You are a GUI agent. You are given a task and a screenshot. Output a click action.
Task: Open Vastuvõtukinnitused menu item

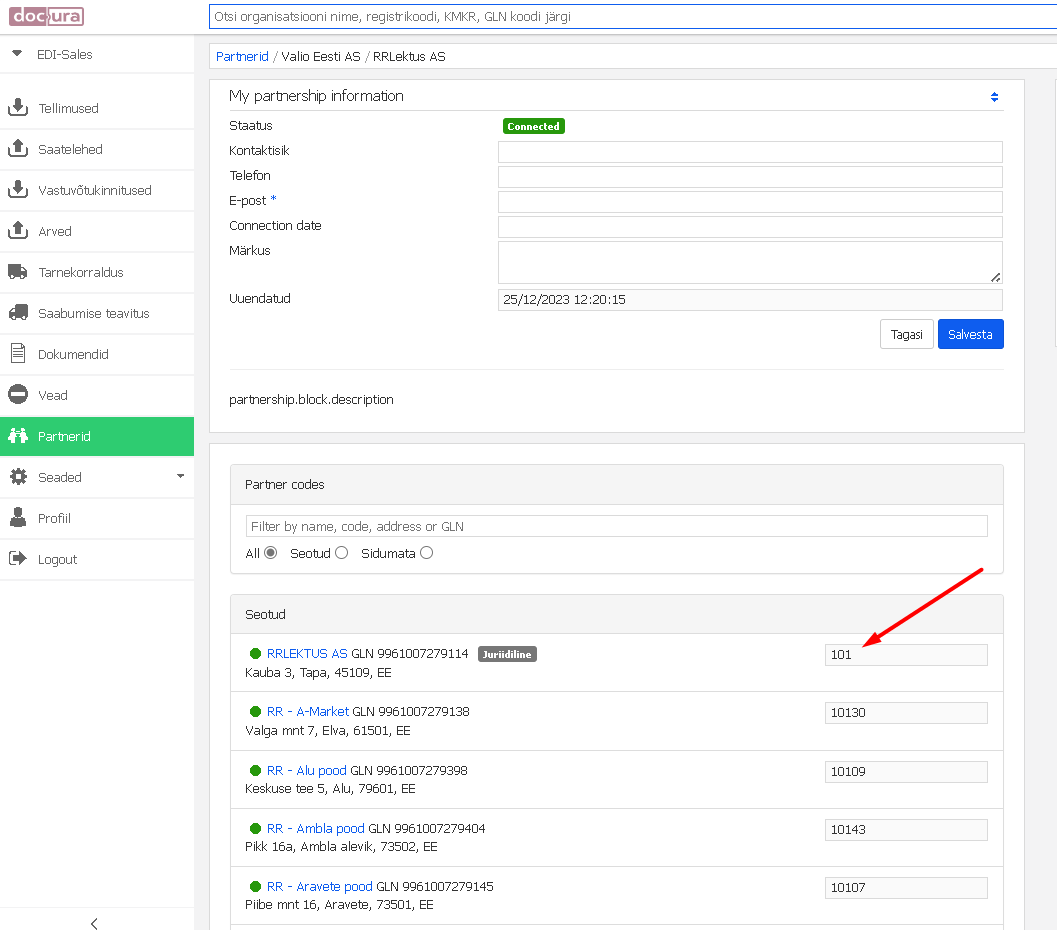(97, 190)
